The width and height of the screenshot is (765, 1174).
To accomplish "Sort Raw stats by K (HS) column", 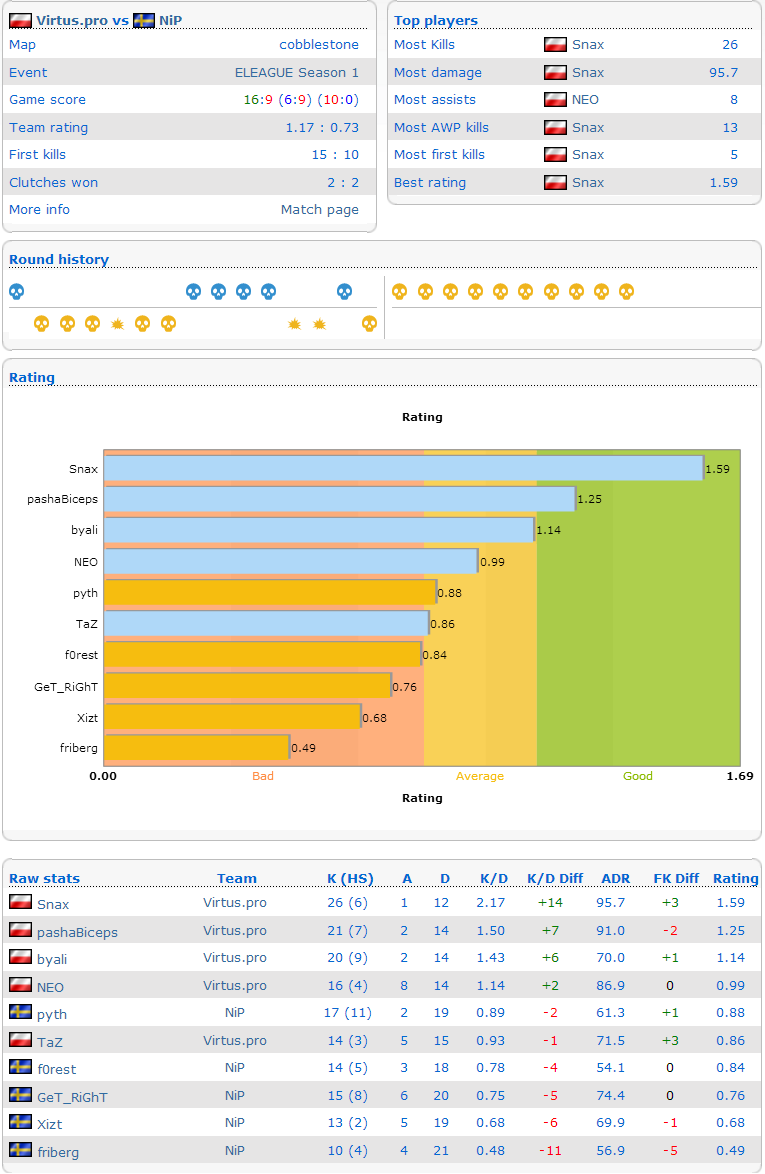I will [x=350, y=878].
